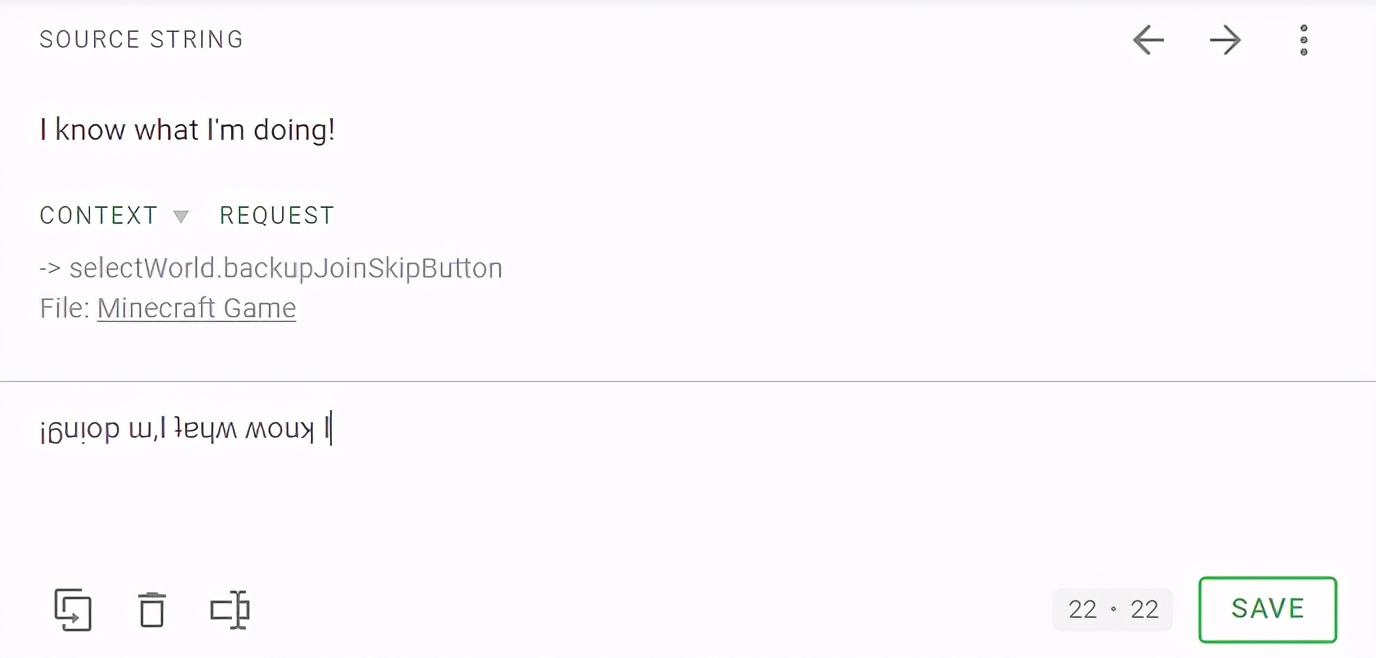
Task: Click the SOURCE STRING heading
Action: [x=141, y=40]
